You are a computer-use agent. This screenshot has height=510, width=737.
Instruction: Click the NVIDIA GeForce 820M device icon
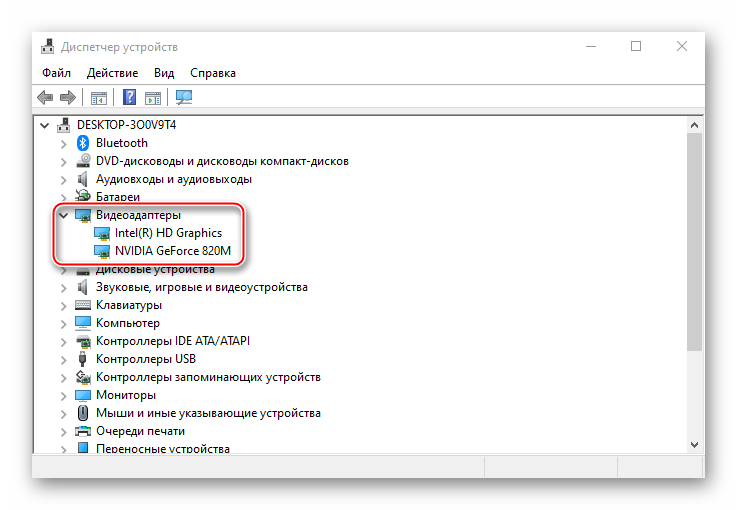point(102,251)
